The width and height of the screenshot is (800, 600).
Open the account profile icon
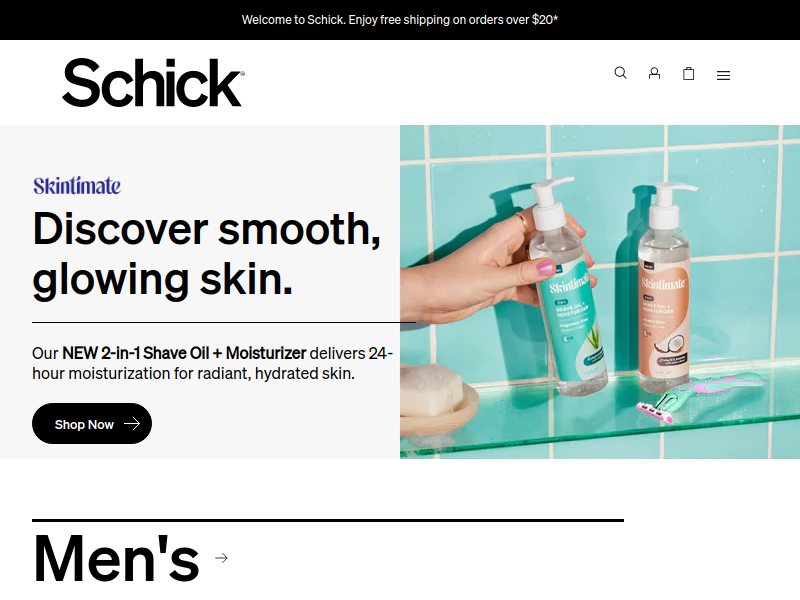(654, 73)
